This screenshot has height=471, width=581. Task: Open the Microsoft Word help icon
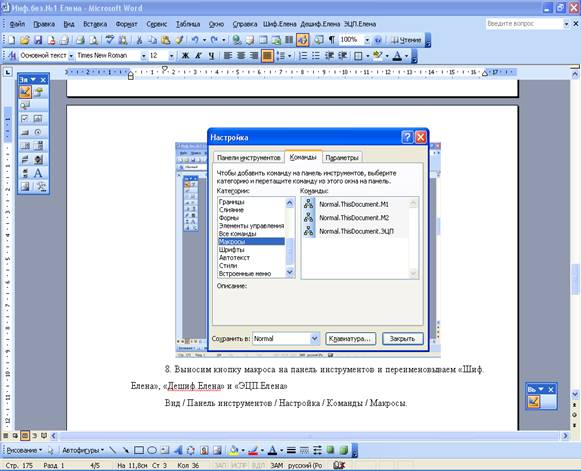[378, 40]
